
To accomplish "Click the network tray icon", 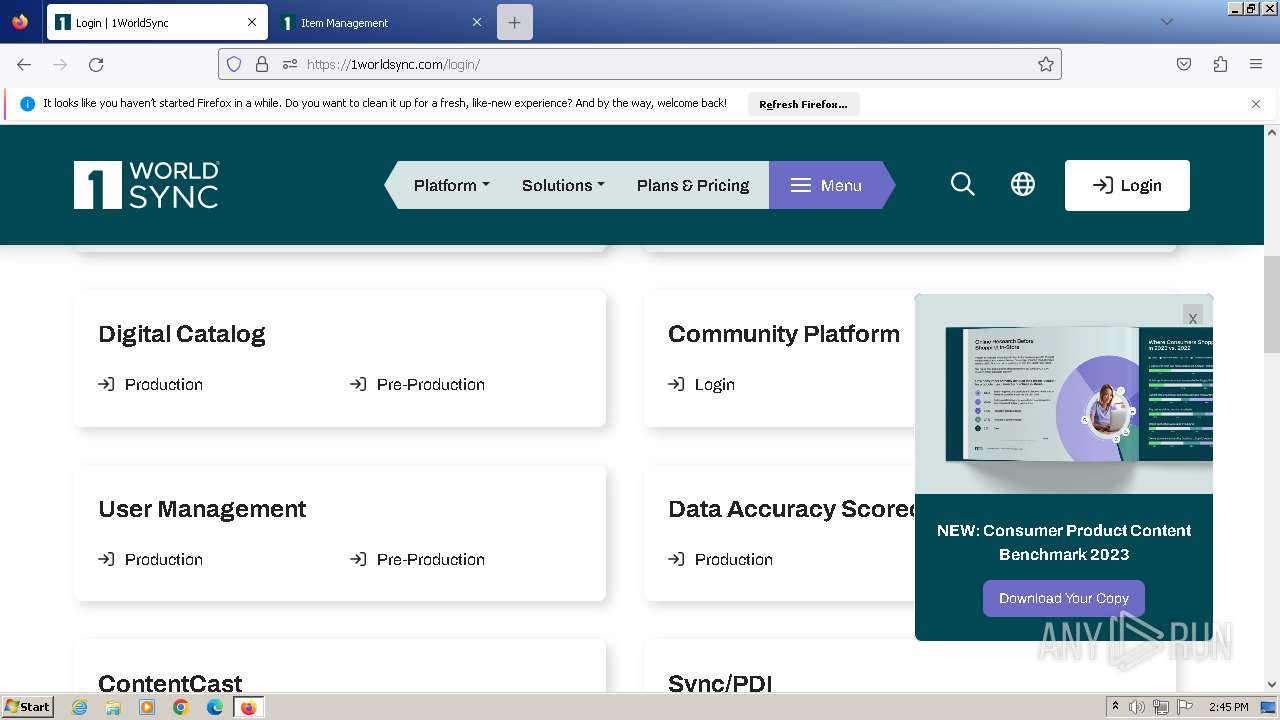I will point(1161,707).
